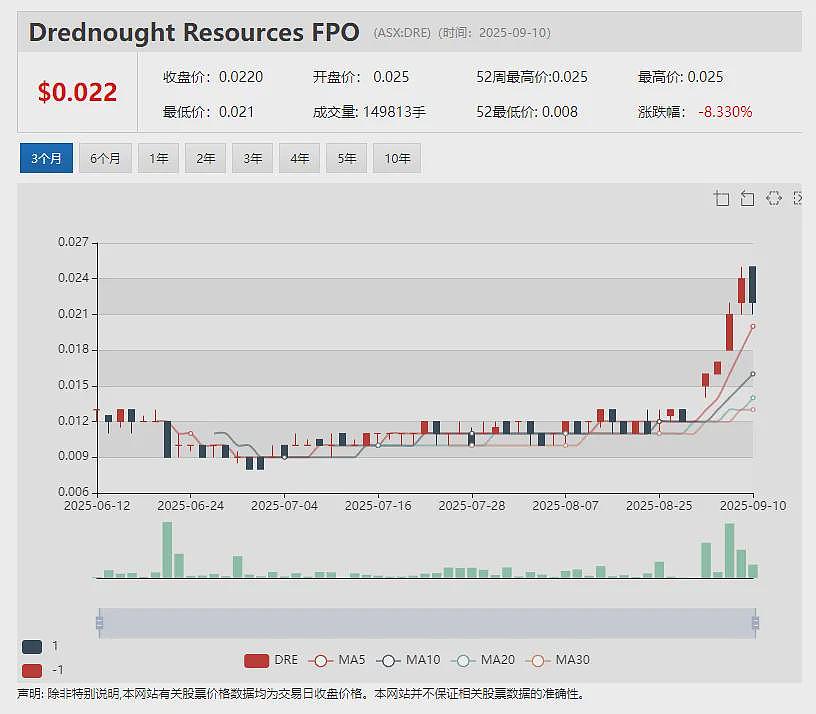Click the 2025-06-24 x-axis date label
Image resolution: width=816 pixels, height=714 pixels.
(190, 506)
